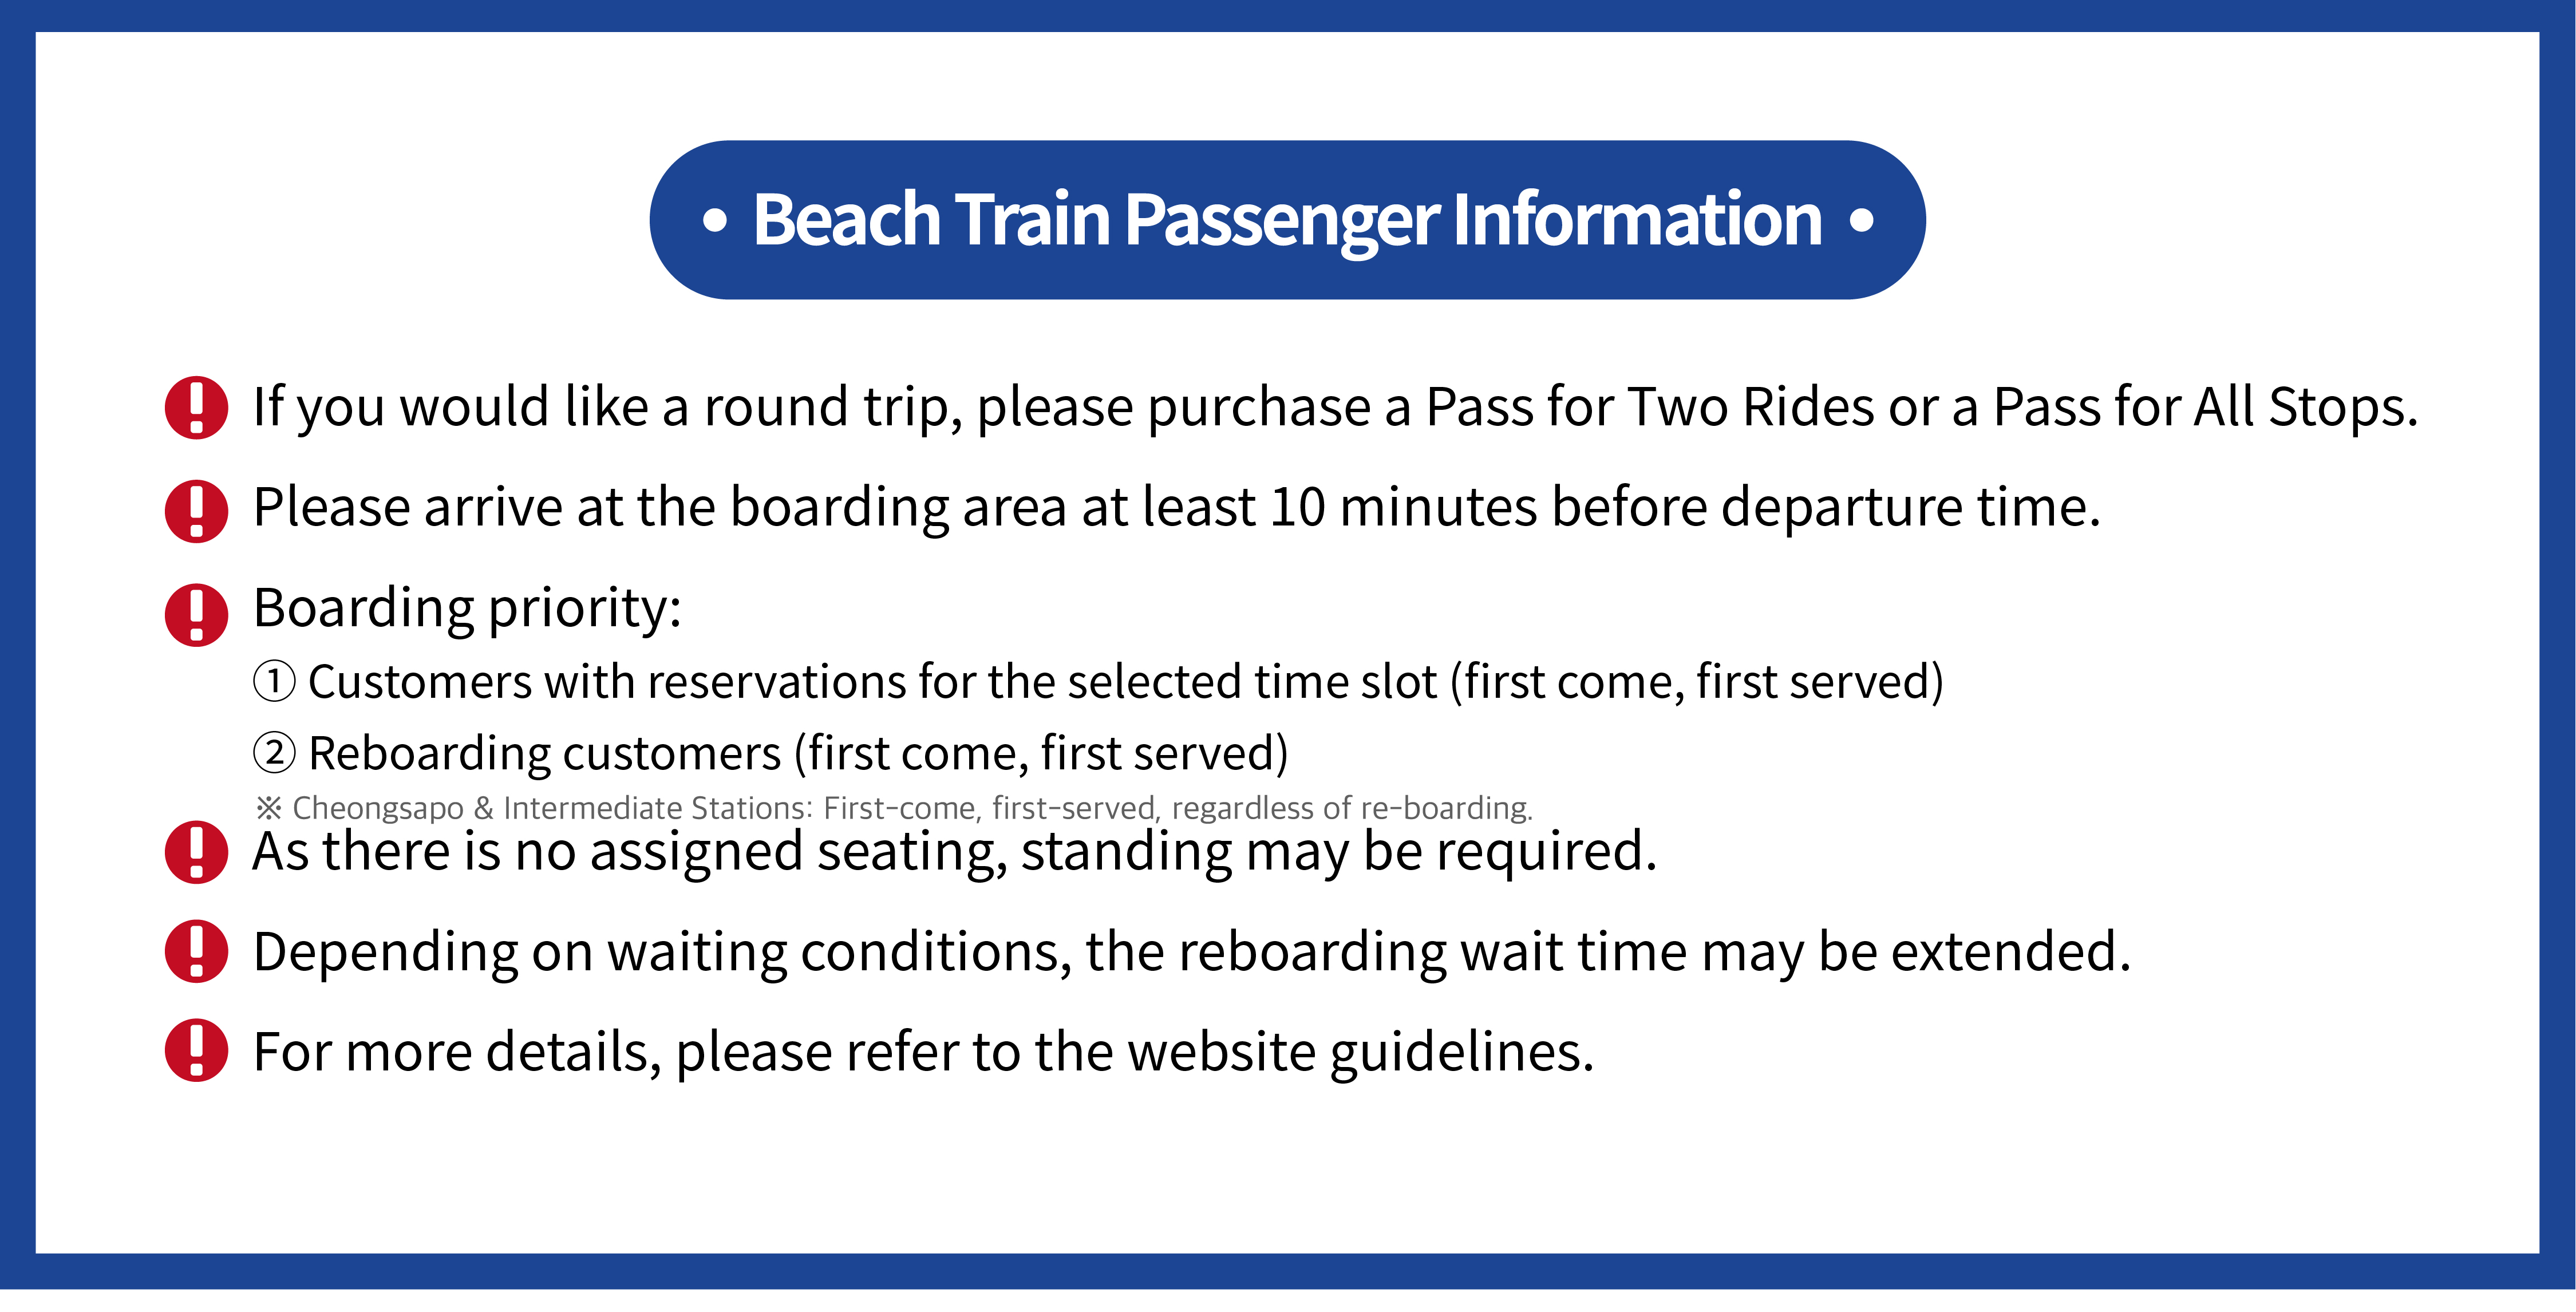
Task: Click the left bullet dot in the title banner
Action: point(714,221)
